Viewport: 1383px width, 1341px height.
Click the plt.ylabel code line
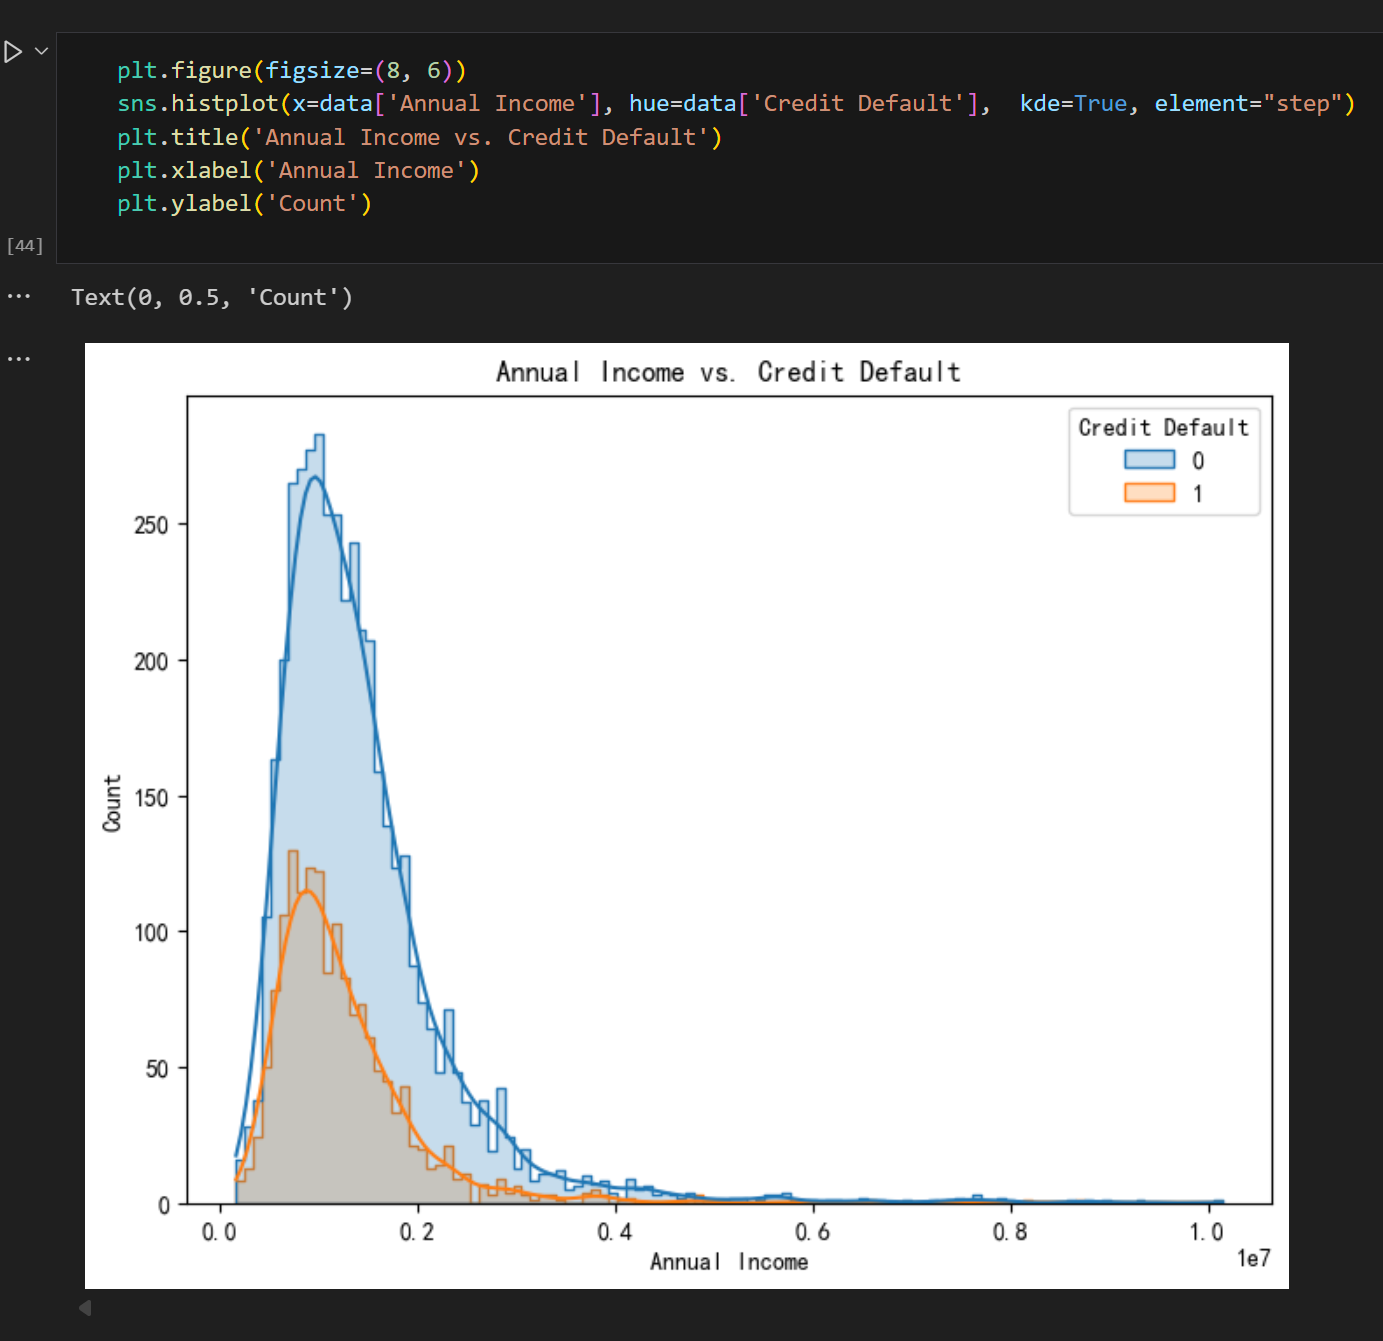point(245,204)
